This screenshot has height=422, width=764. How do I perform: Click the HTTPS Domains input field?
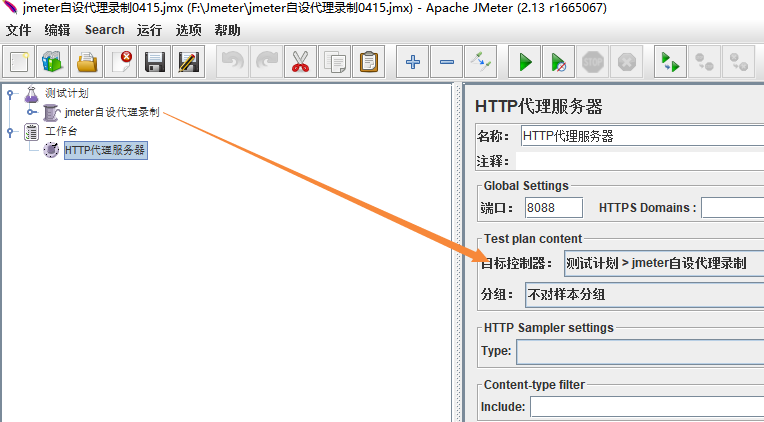733,208
